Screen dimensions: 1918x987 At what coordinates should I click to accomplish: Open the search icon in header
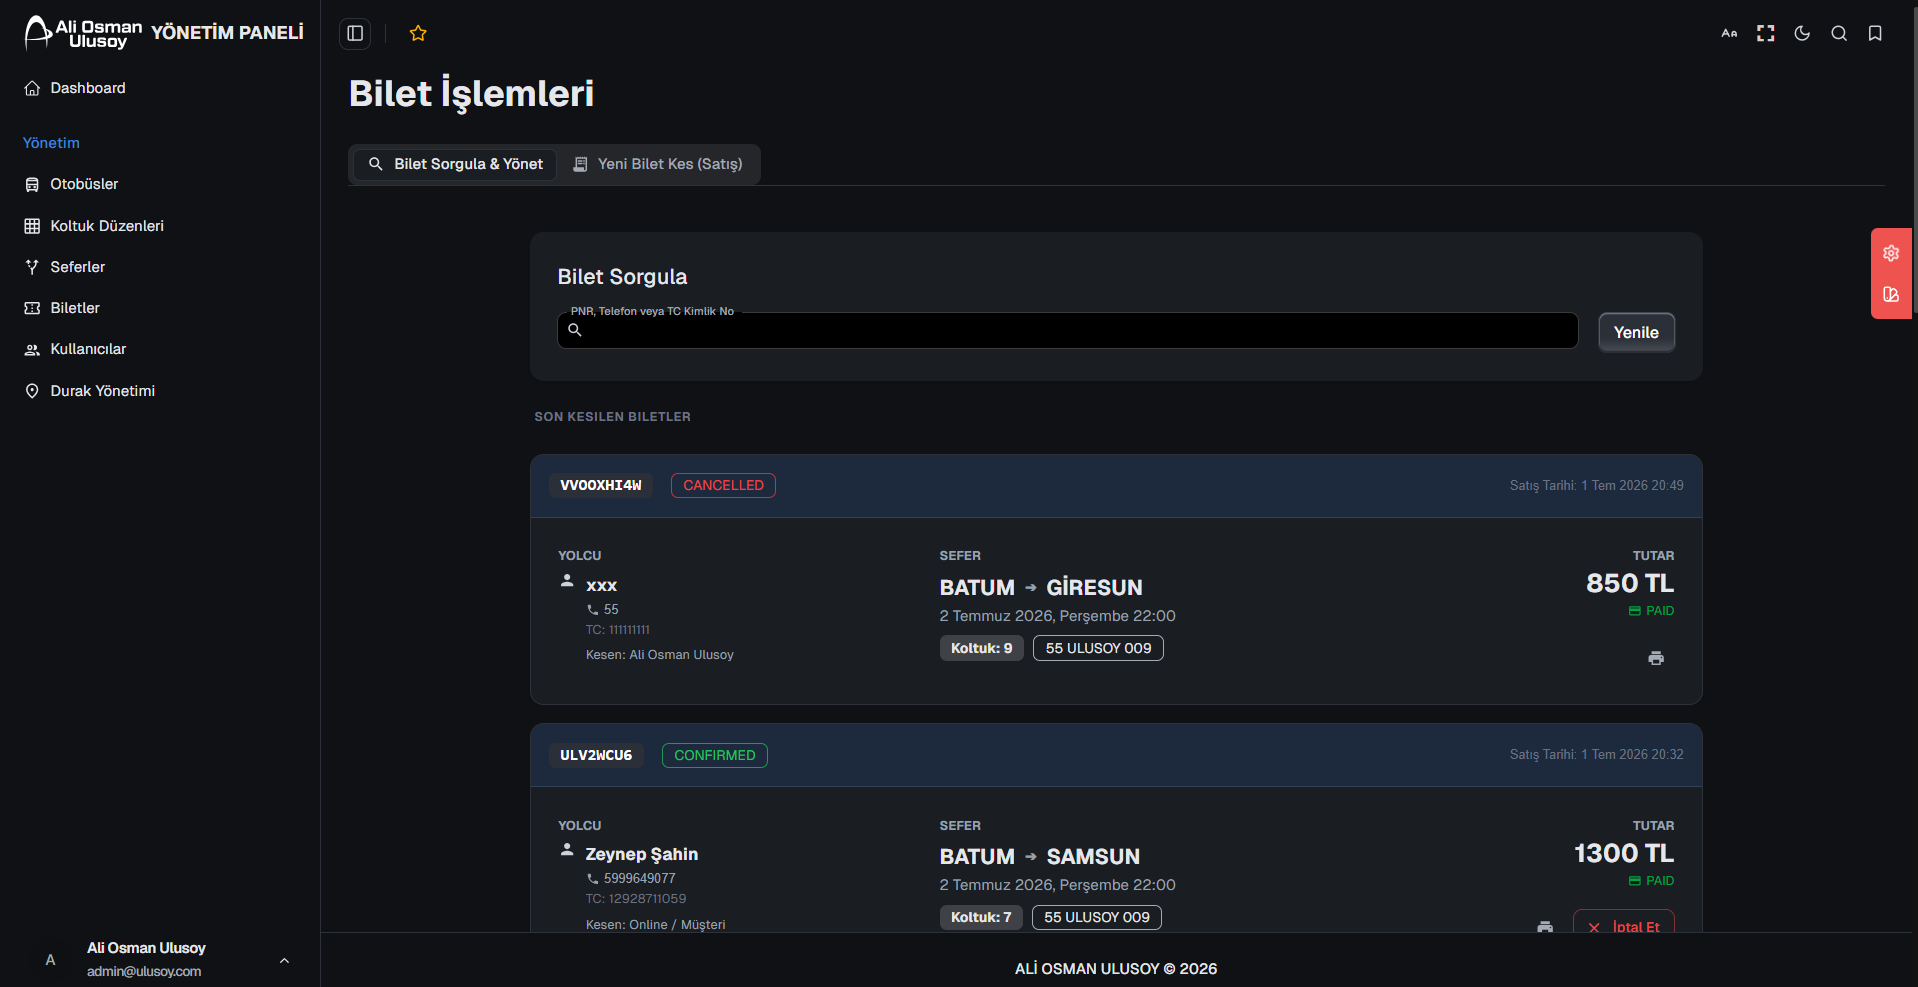[1839, 33]
